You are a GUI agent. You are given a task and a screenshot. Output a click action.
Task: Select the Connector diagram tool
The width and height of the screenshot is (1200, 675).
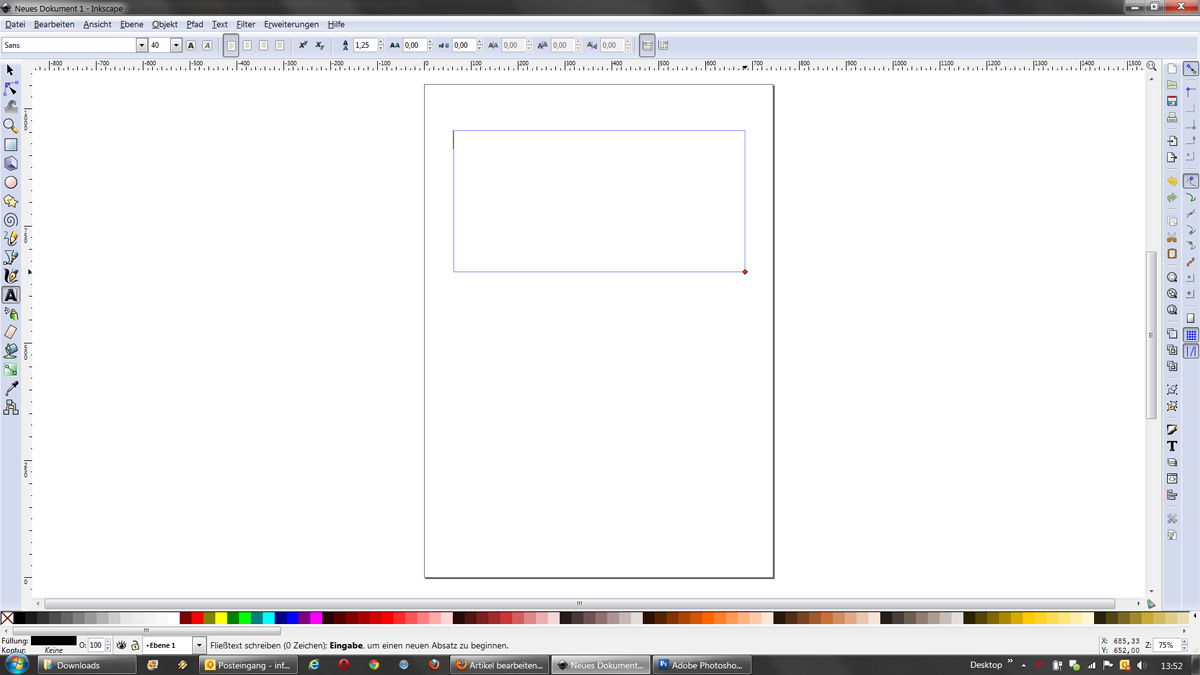pos(11,407)
